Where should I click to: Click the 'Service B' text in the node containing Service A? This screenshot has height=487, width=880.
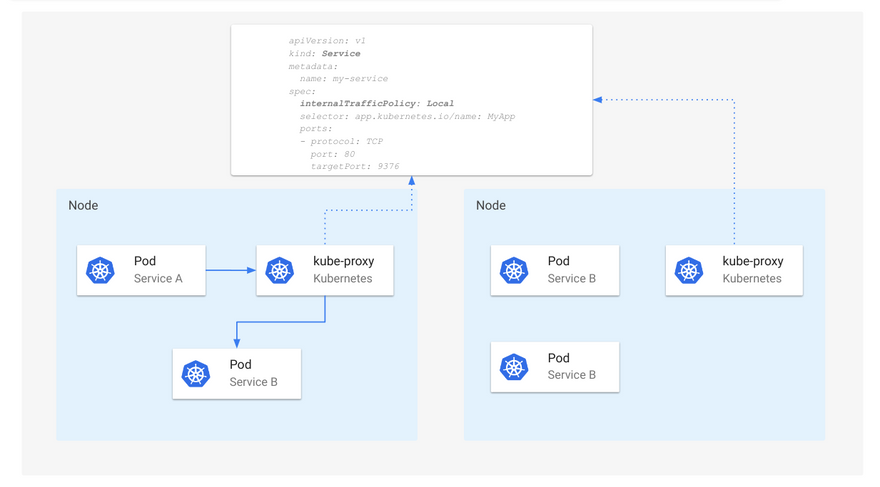253,382
